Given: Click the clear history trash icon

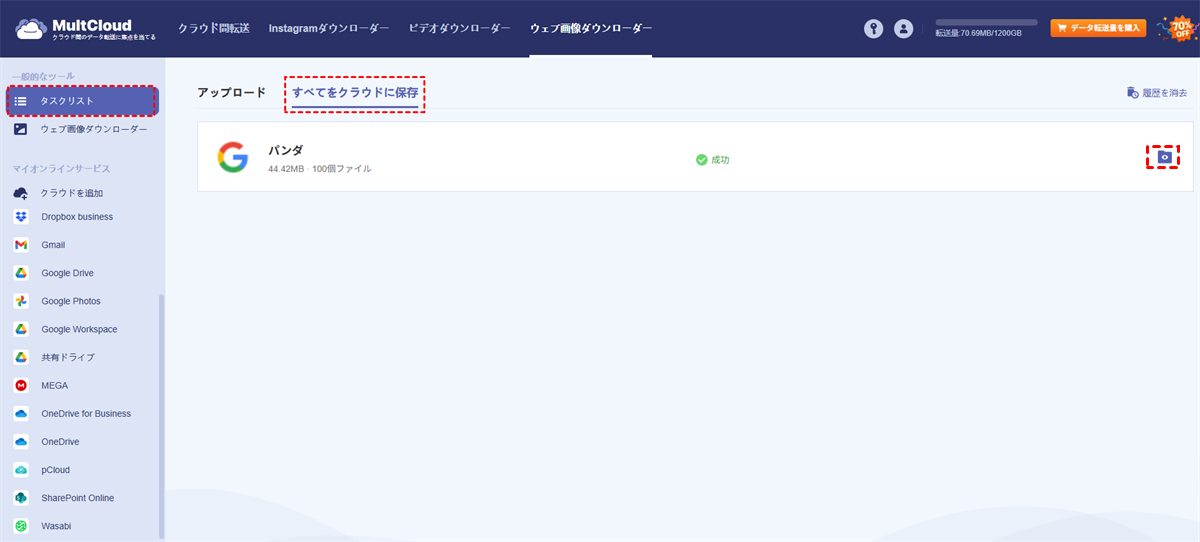Looking at the screenshot, I should click(x=1133, y=93).
